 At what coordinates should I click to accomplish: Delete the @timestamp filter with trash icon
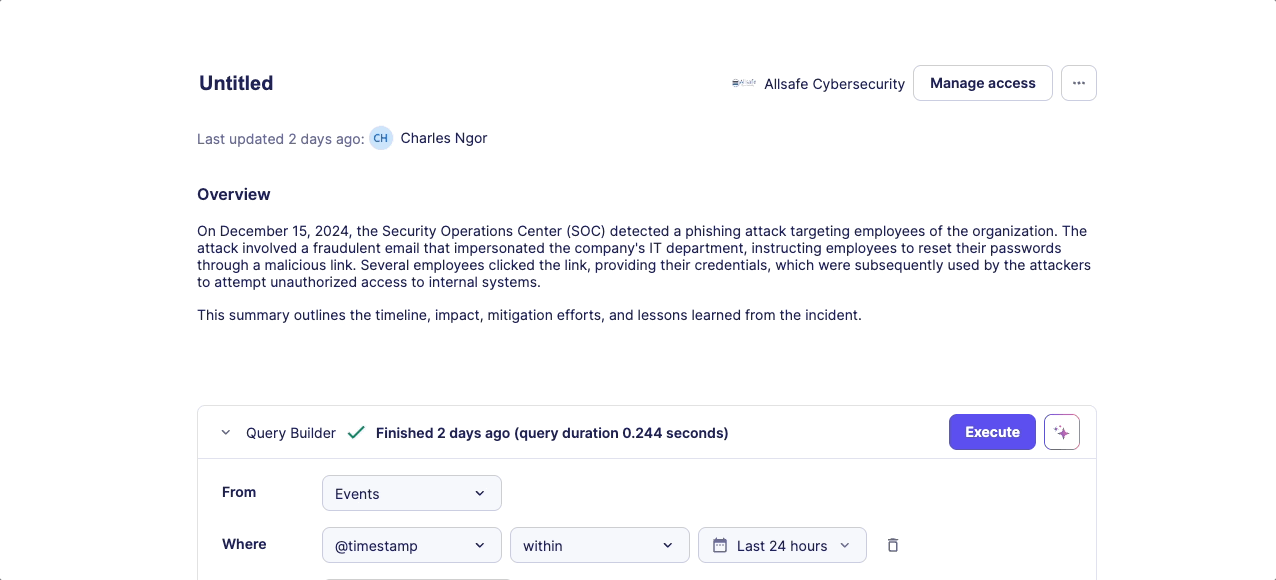pos(893,545)
